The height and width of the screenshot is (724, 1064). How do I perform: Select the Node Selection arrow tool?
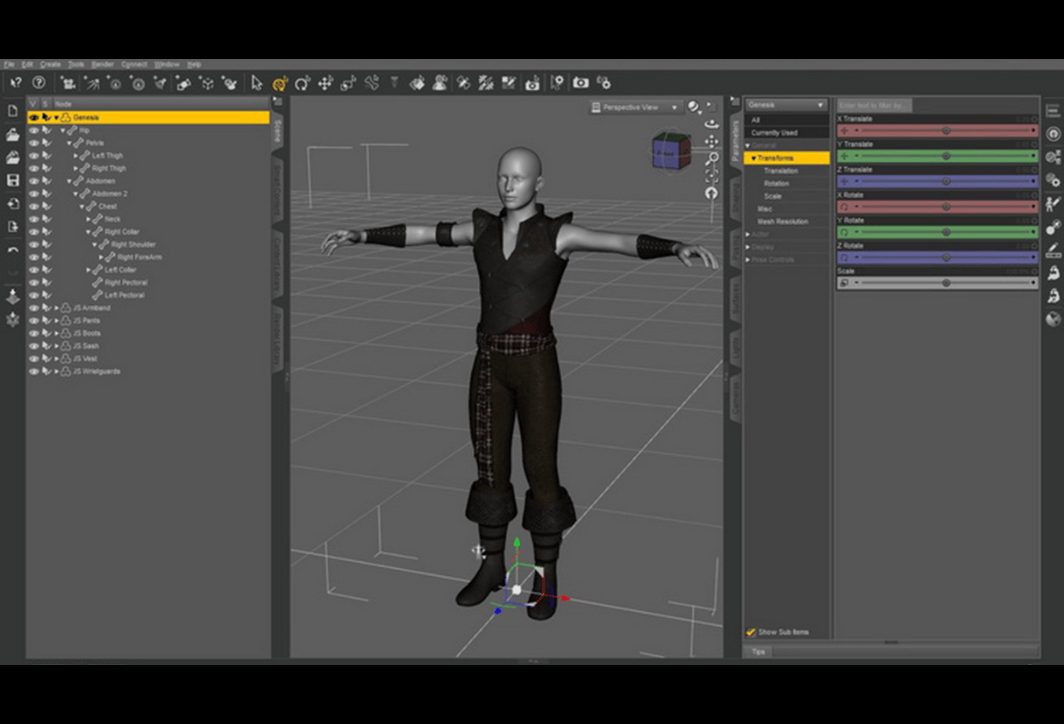coord(257,83)
